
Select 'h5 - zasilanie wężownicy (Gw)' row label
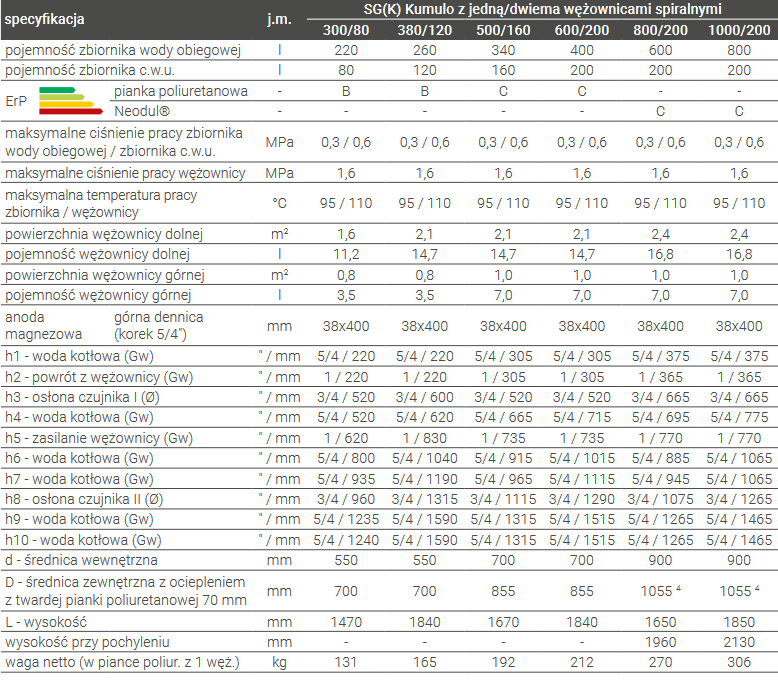point(98,437)
